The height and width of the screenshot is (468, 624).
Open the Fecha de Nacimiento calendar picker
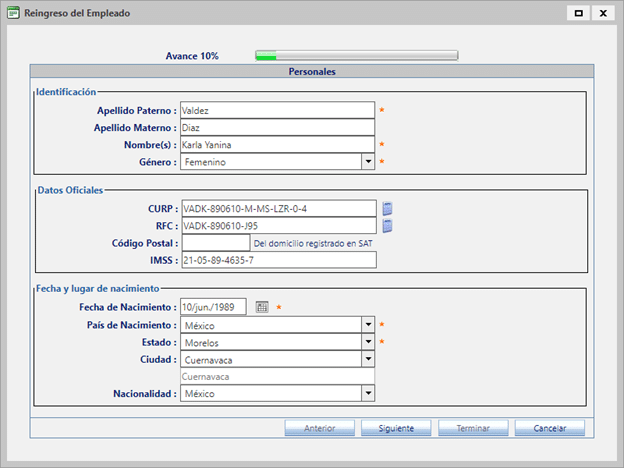click(x=262, y=307)
